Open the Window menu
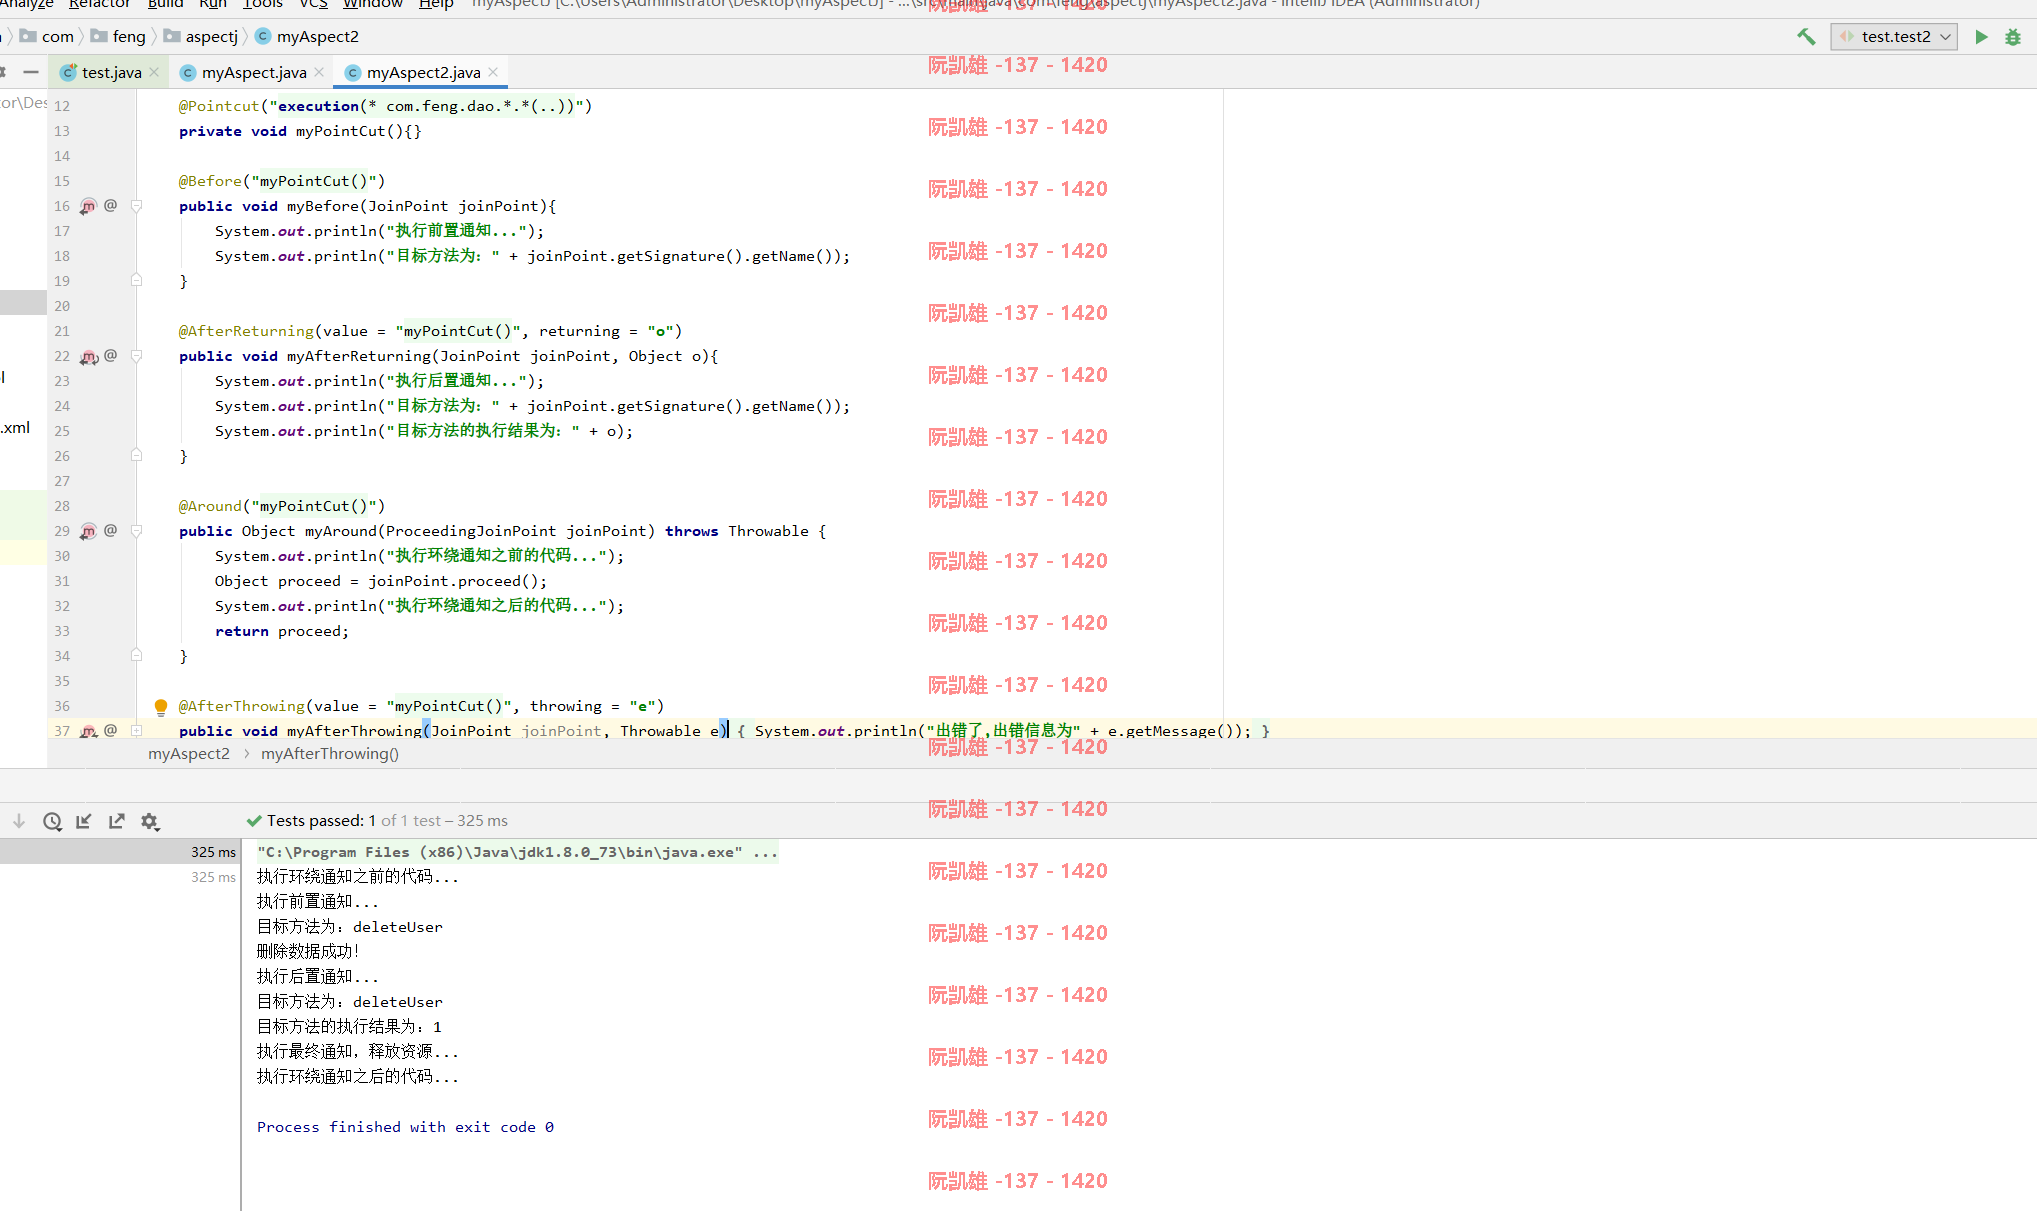 372,4
